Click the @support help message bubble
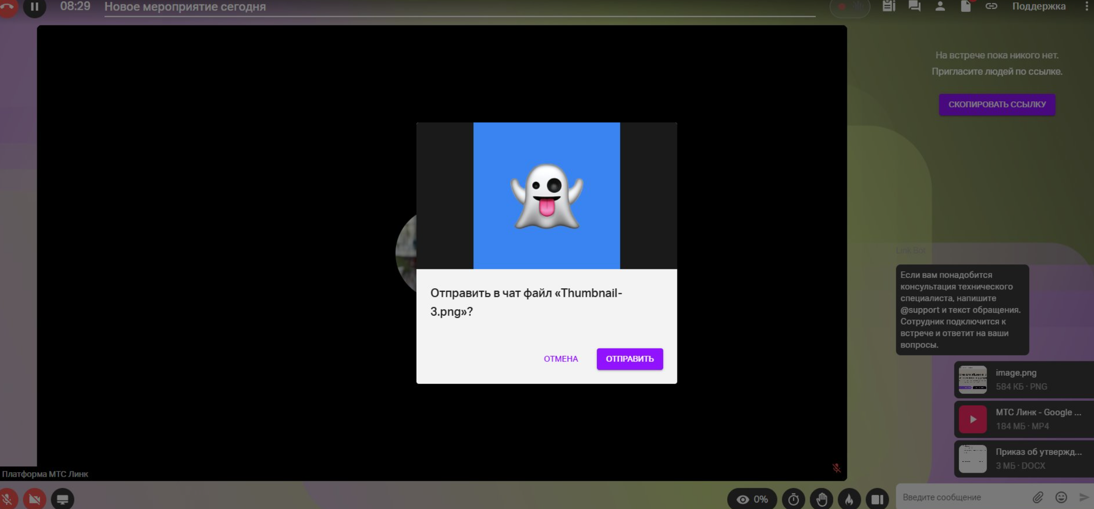This screenshot has width=1094, height=509. click(962, 310)
